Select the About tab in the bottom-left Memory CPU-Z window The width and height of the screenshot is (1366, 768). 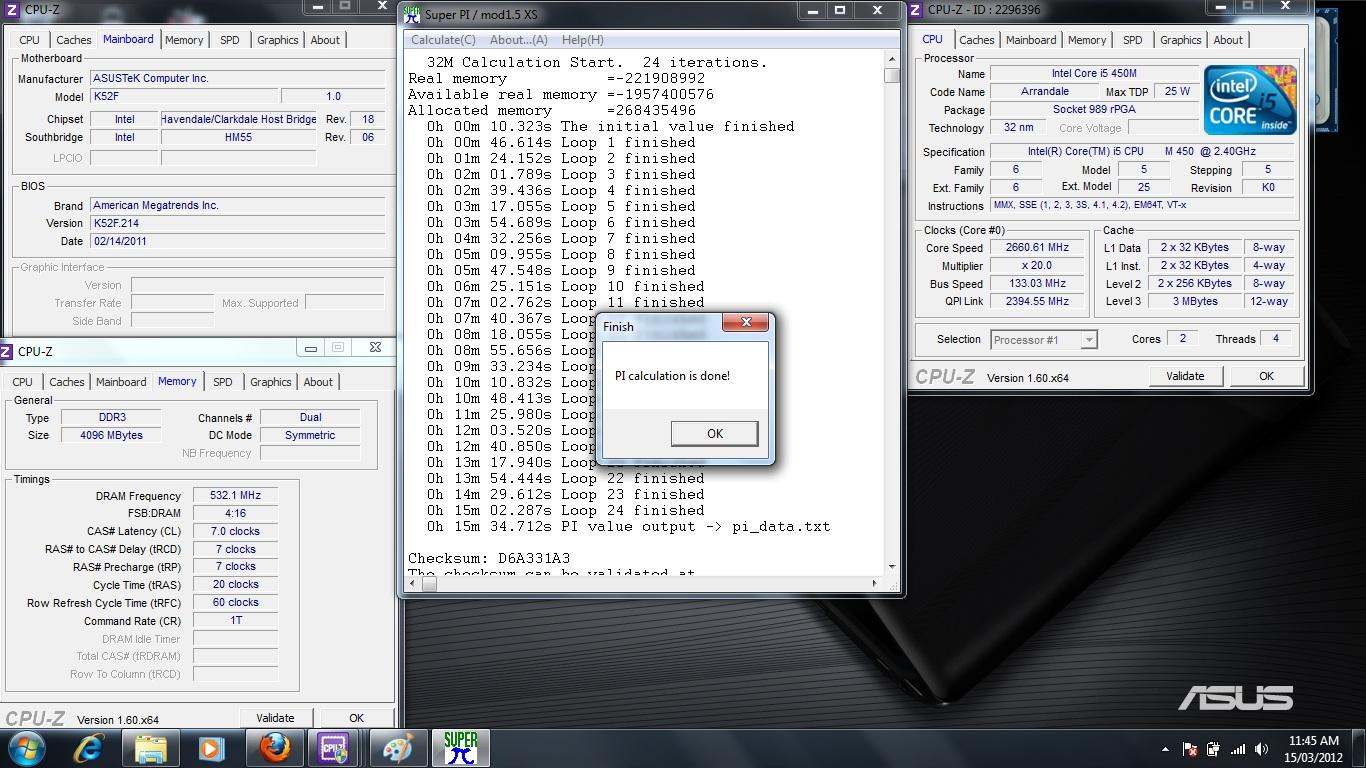(x=318, y=382)
